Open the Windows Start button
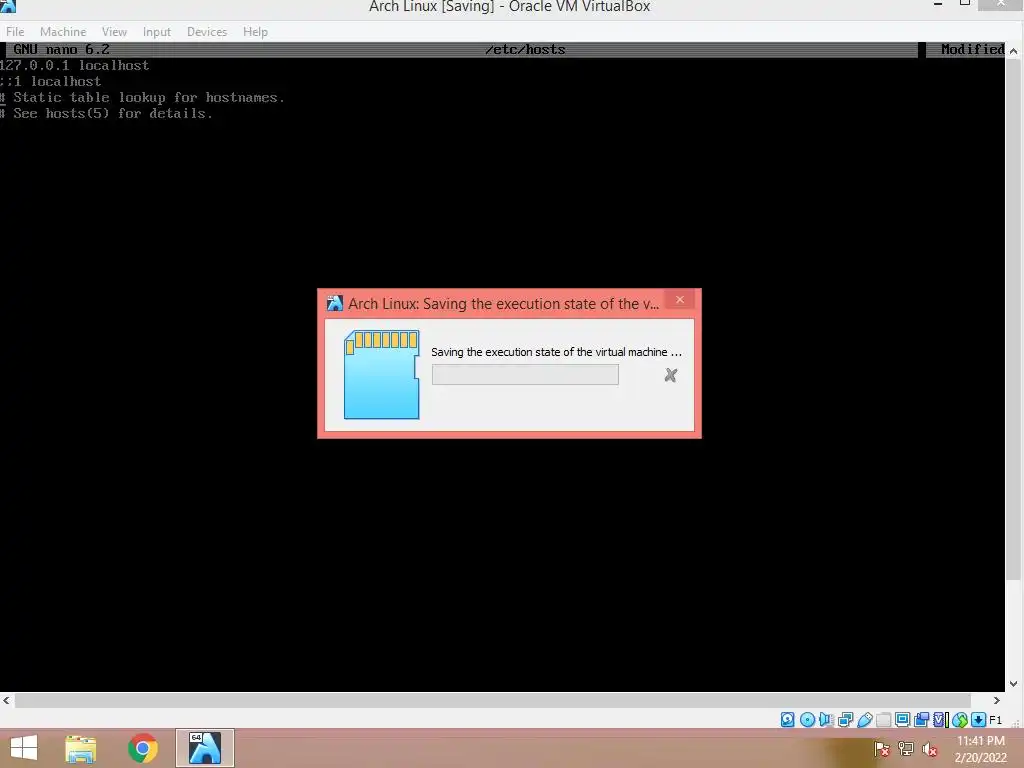 coord(24,748)
